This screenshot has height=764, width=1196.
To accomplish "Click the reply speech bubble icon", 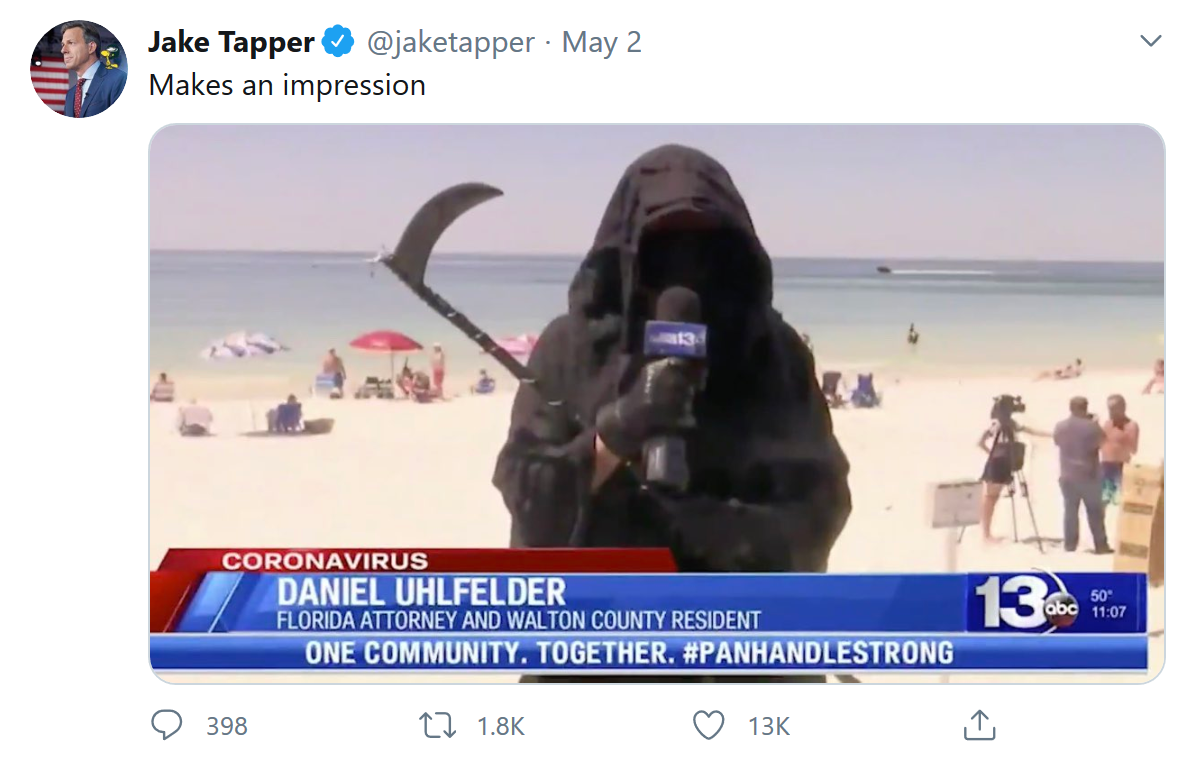I will (x=166, y=725).
